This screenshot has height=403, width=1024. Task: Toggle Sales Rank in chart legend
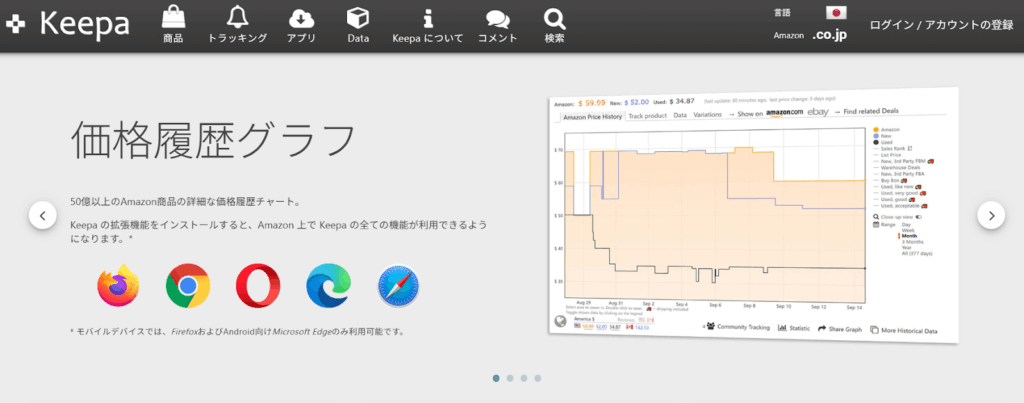coord(893,148)
